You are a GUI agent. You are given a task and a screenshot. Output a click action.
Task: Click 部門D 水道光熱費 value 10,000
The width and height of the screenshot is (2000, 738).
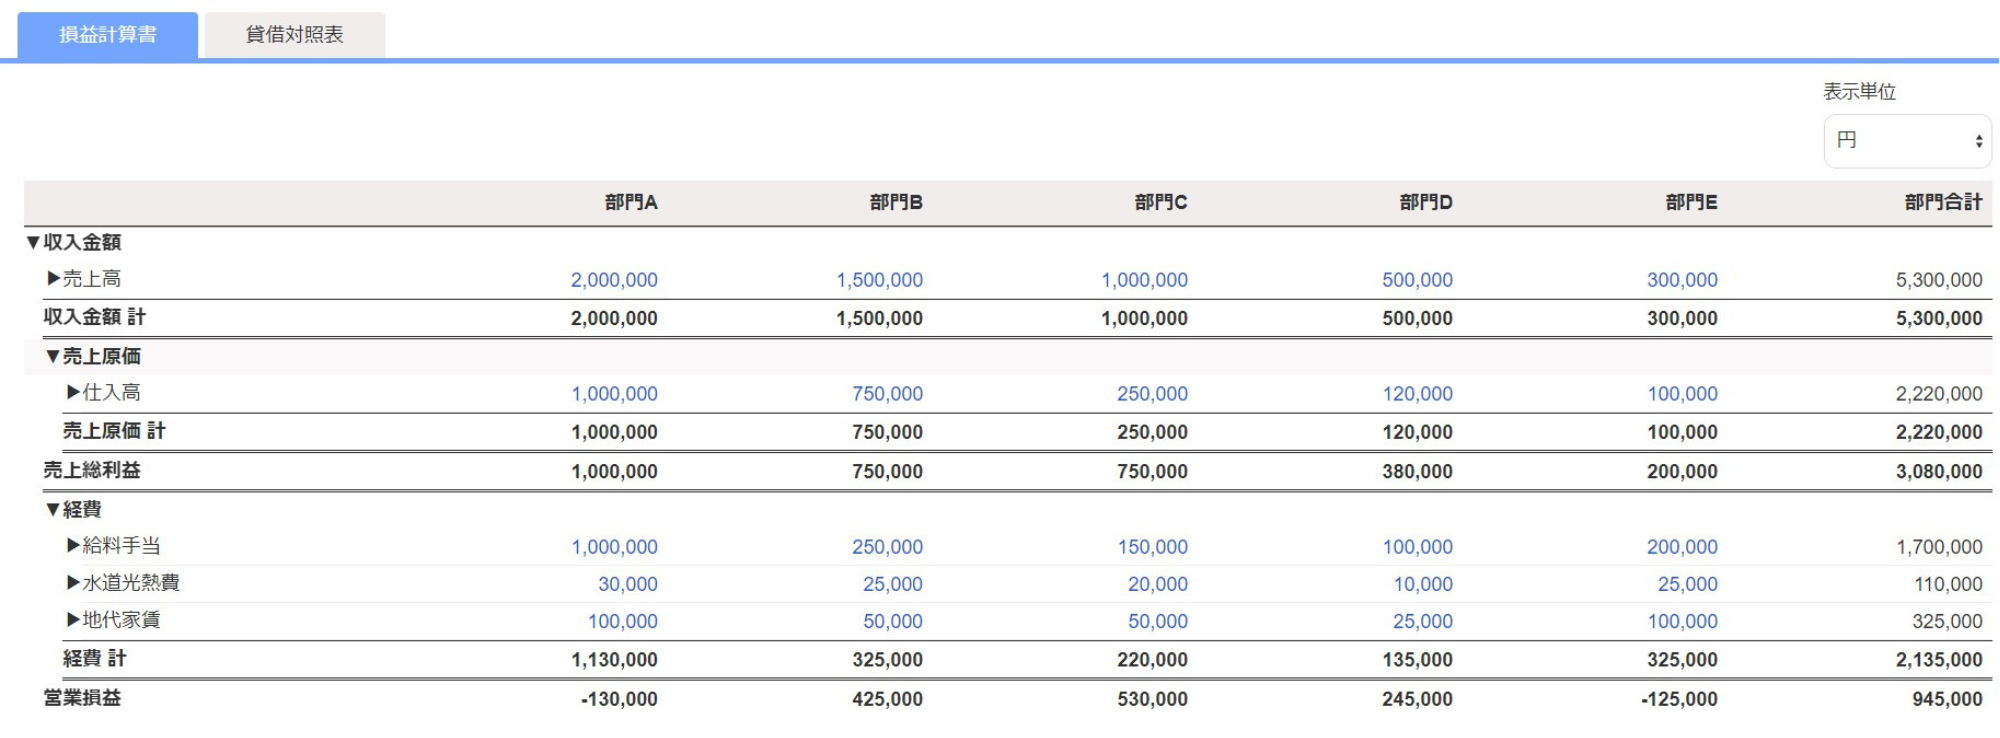click(1423, 584)
